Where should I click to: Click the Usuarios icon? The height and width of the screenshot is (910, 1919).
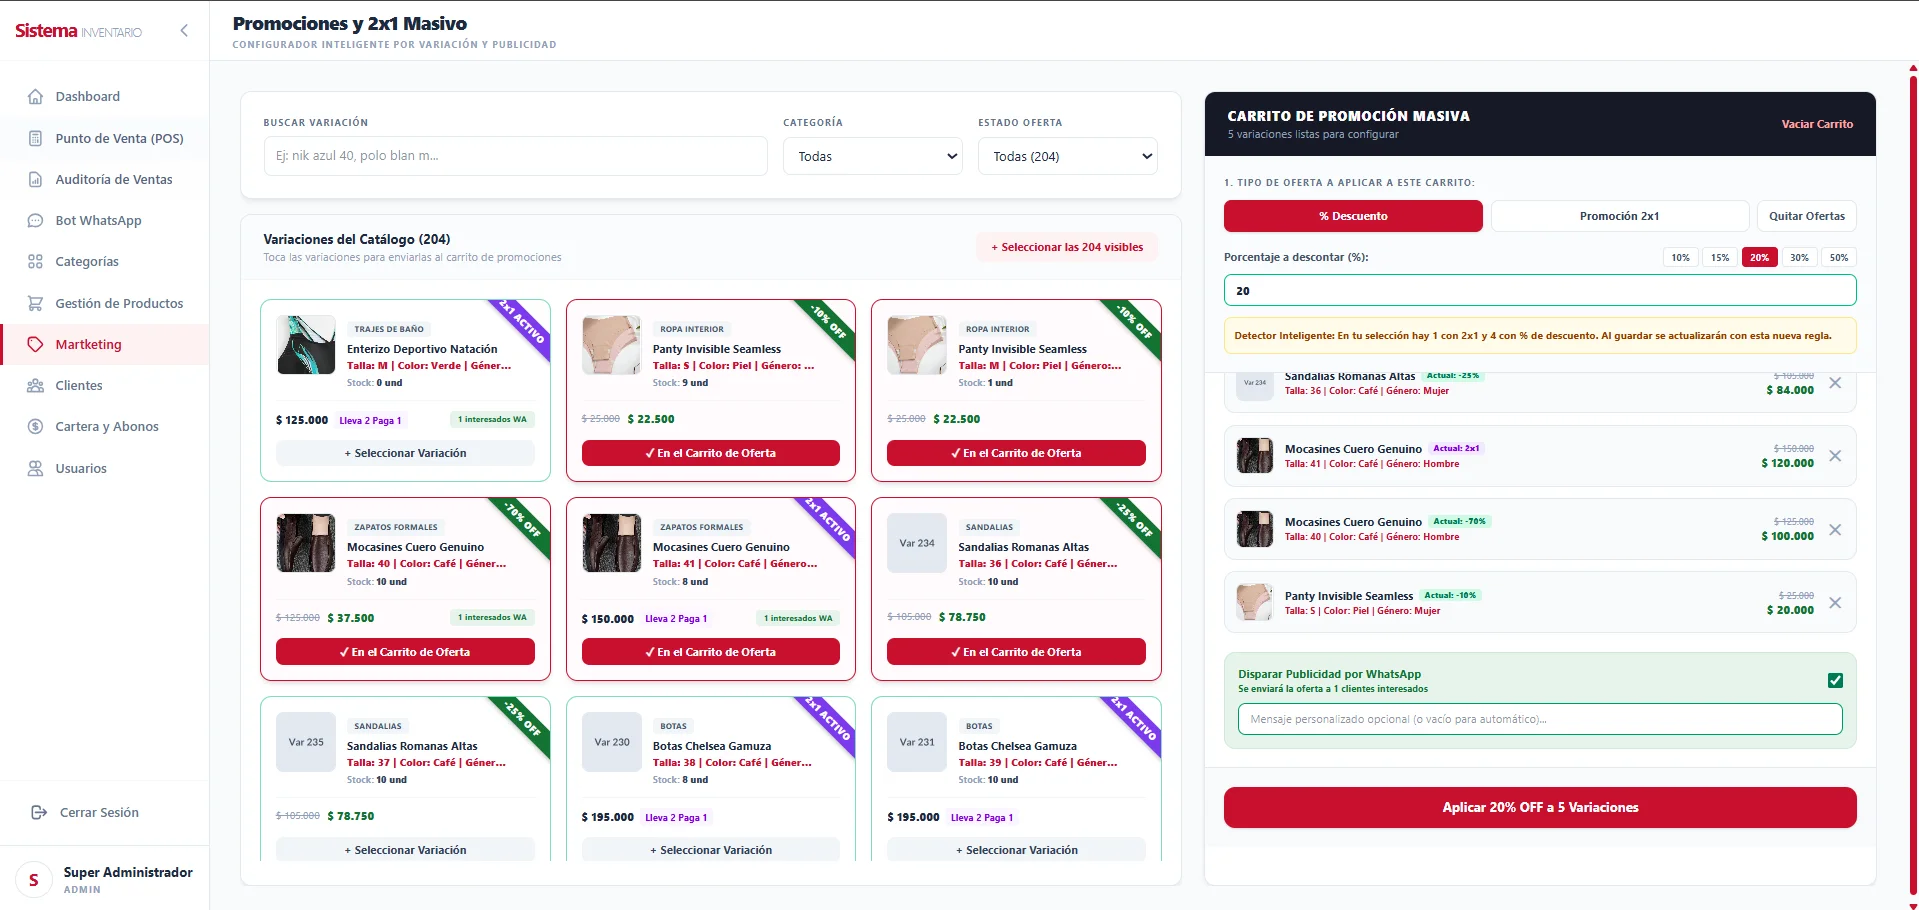(x=35, y=468)
